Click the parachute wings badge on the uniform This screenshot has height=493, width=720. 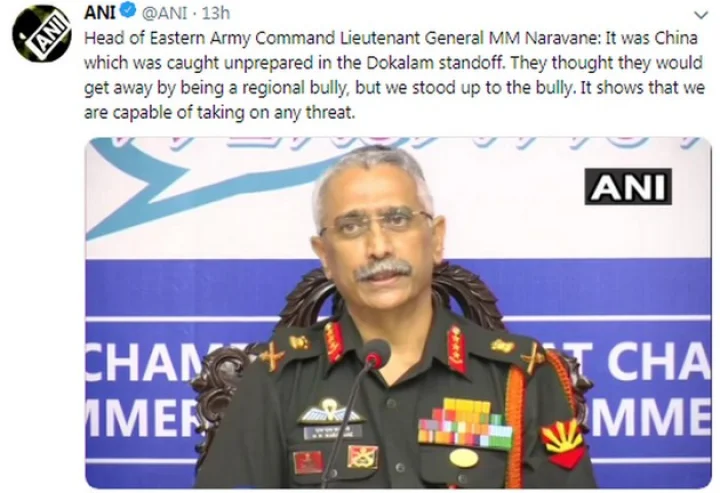point(330,412)
